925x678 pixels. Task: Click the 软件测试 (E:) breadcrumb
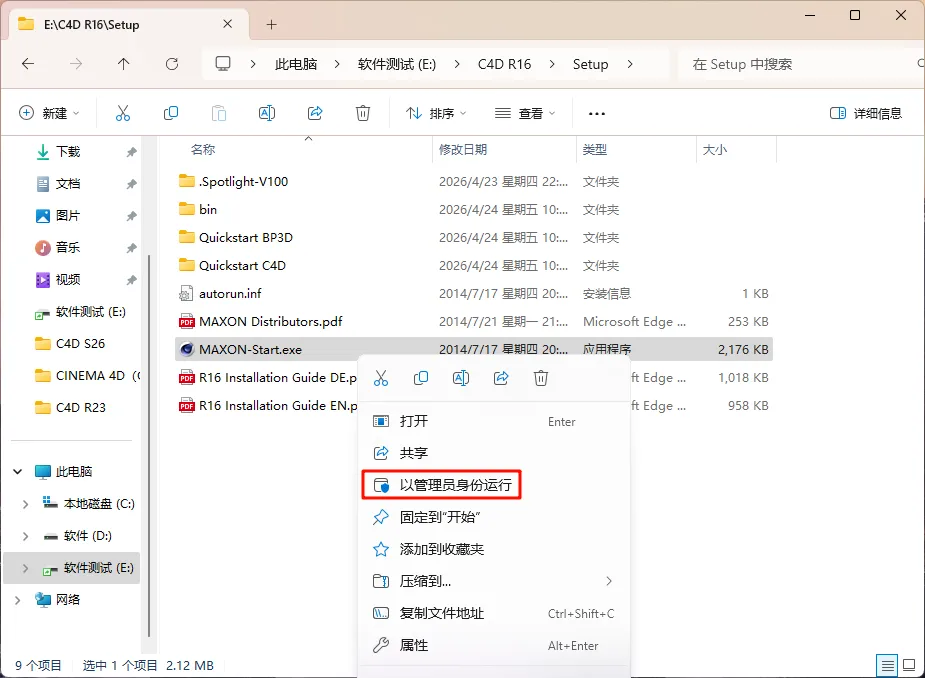[x=397, y=64]
